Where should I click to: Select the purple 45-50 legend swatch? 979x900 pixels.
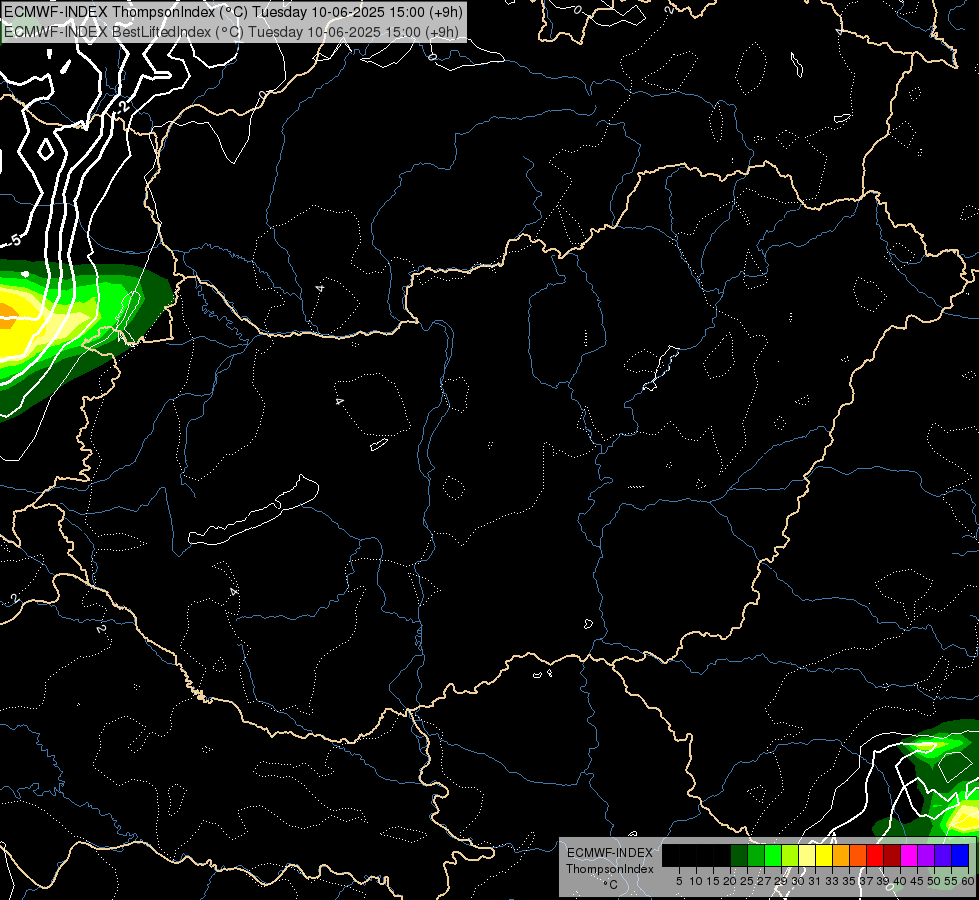click(x=927, y=855)
